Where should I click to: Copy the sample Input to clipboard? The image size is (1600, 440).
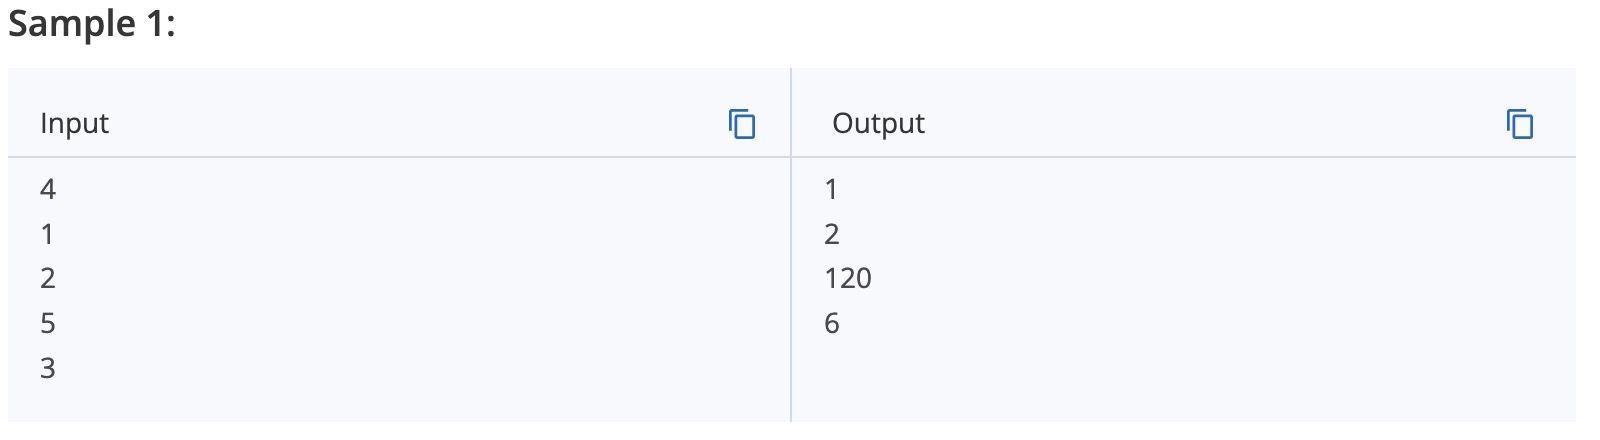coord(742,124)
